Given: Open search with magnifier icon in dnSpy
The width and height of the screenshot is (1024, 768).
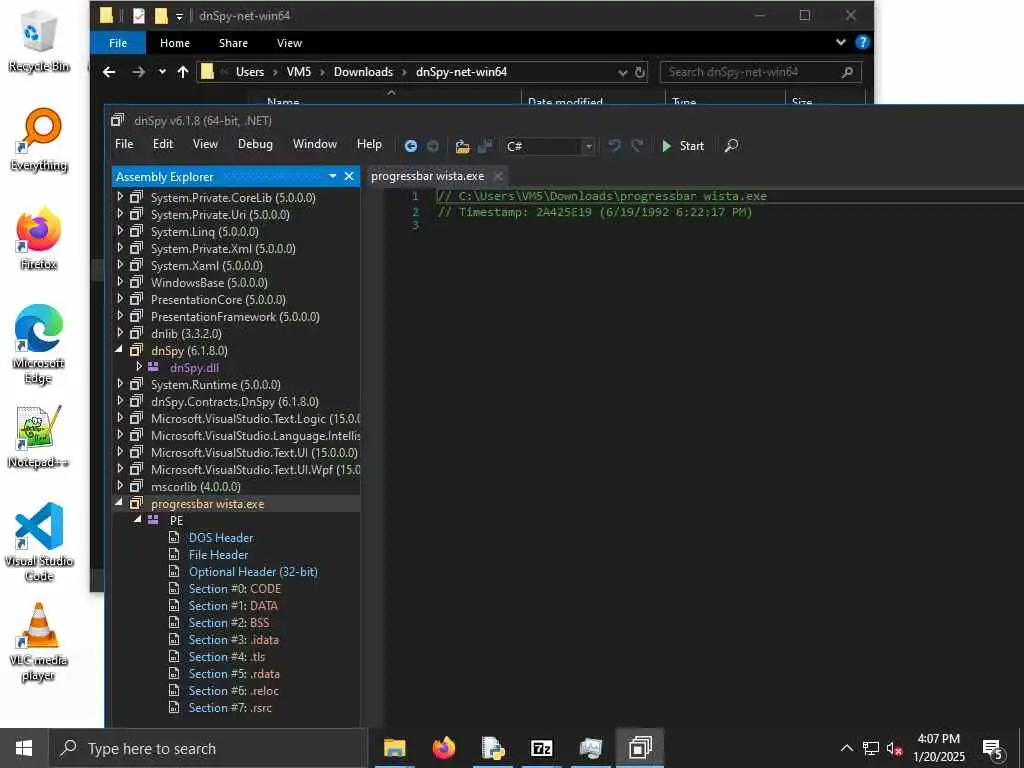Looking at the screenshot, I should (731, 145).
